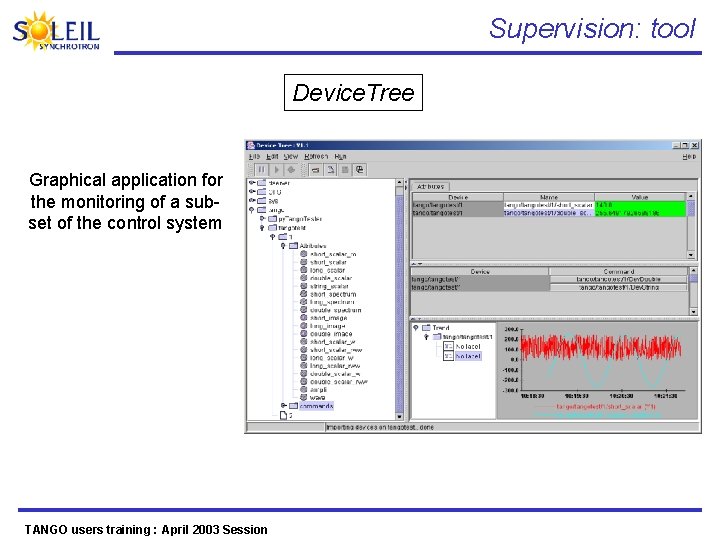Open the Edit menu
The height and width of the screenshot is (540, 720).
[x=272, y=157]
